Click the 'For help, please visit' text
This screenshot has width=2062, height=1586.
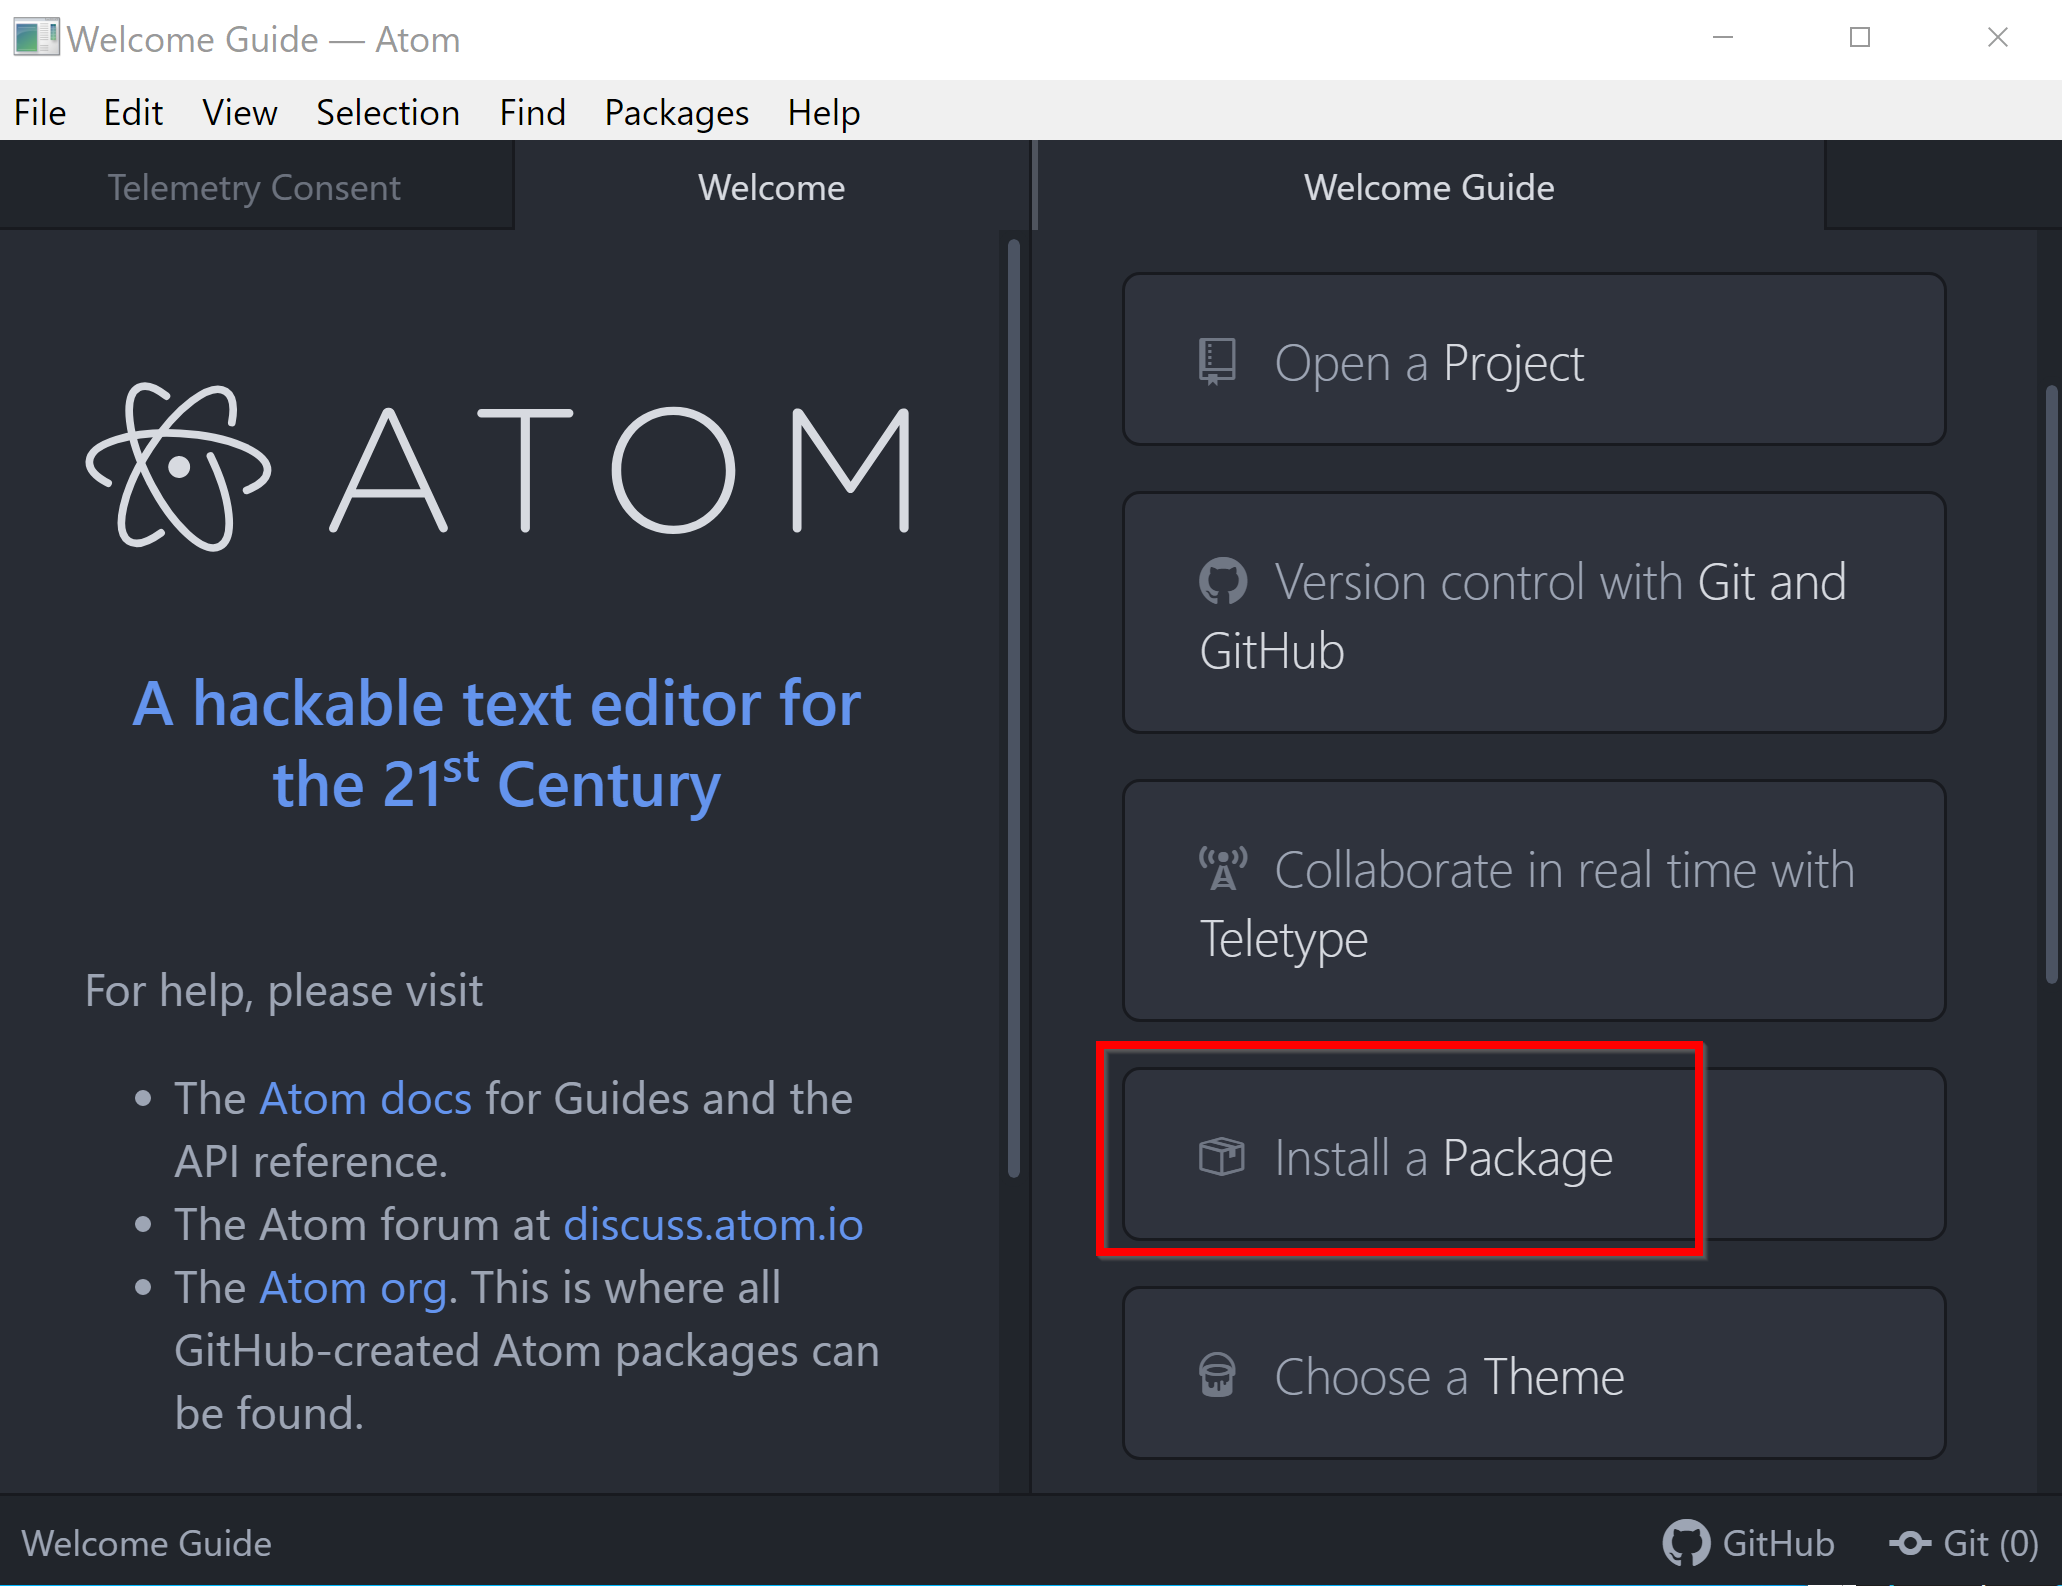pyautogui.click(x=284, y=990)
